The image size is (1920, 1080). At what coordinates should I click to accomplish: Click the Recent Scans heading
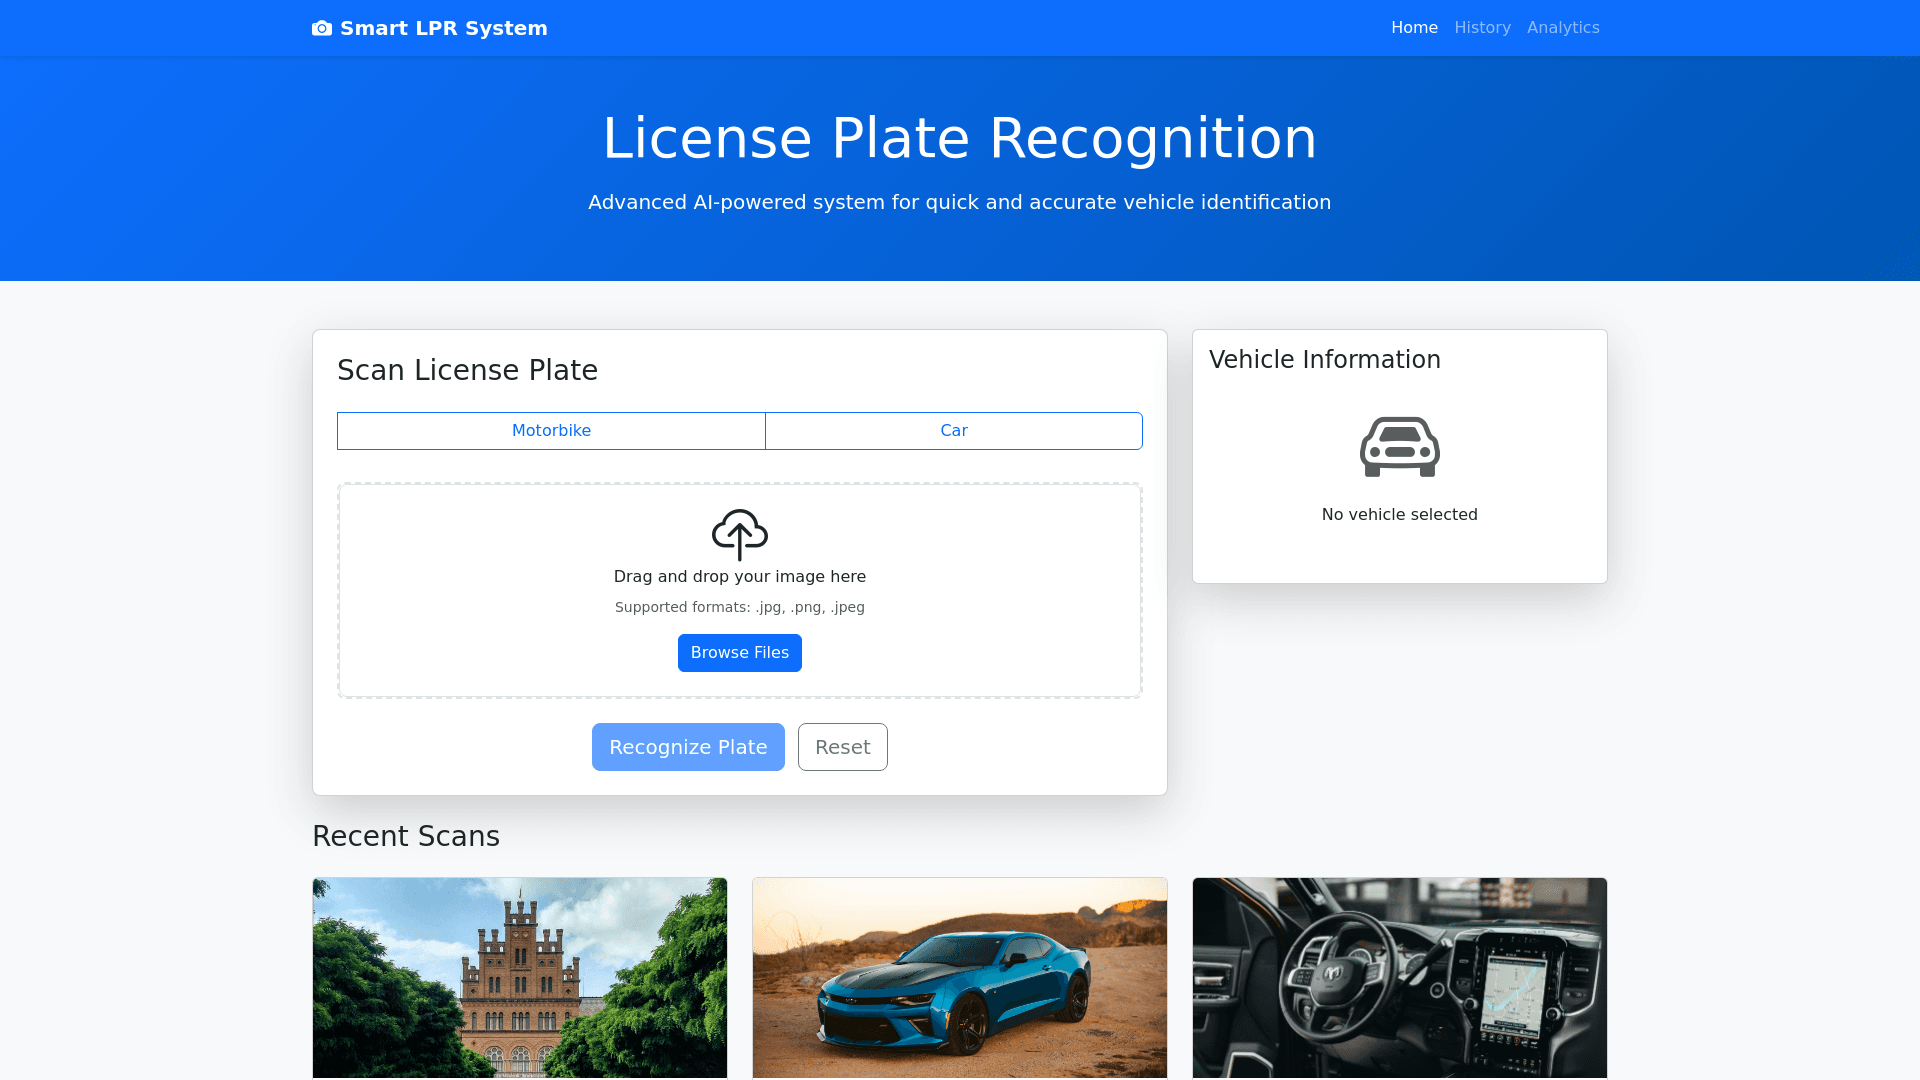[406, 836]
